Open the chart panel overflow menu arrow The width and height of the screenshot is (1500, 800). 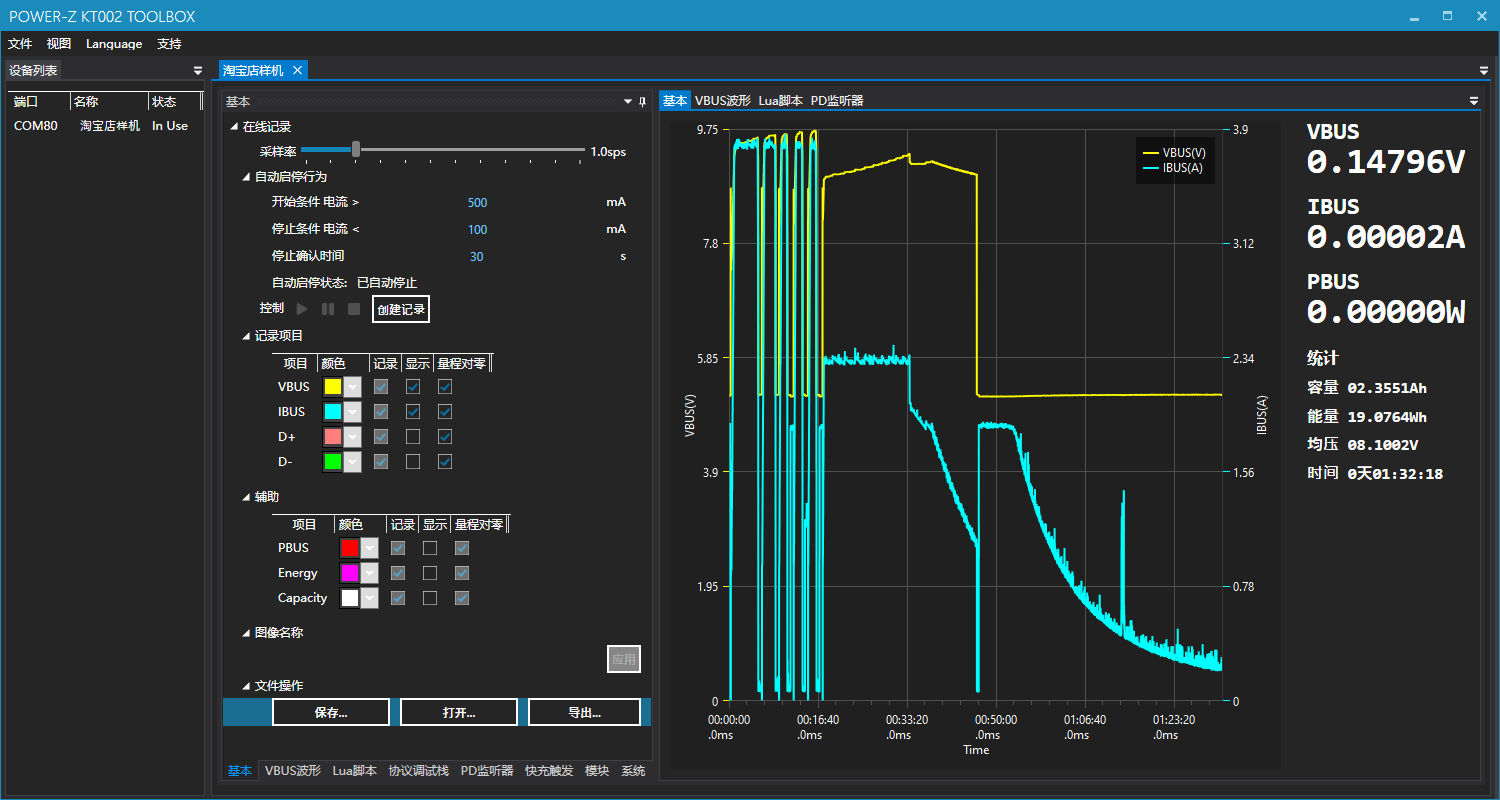pyautogui.click(x=1473, y=101)
